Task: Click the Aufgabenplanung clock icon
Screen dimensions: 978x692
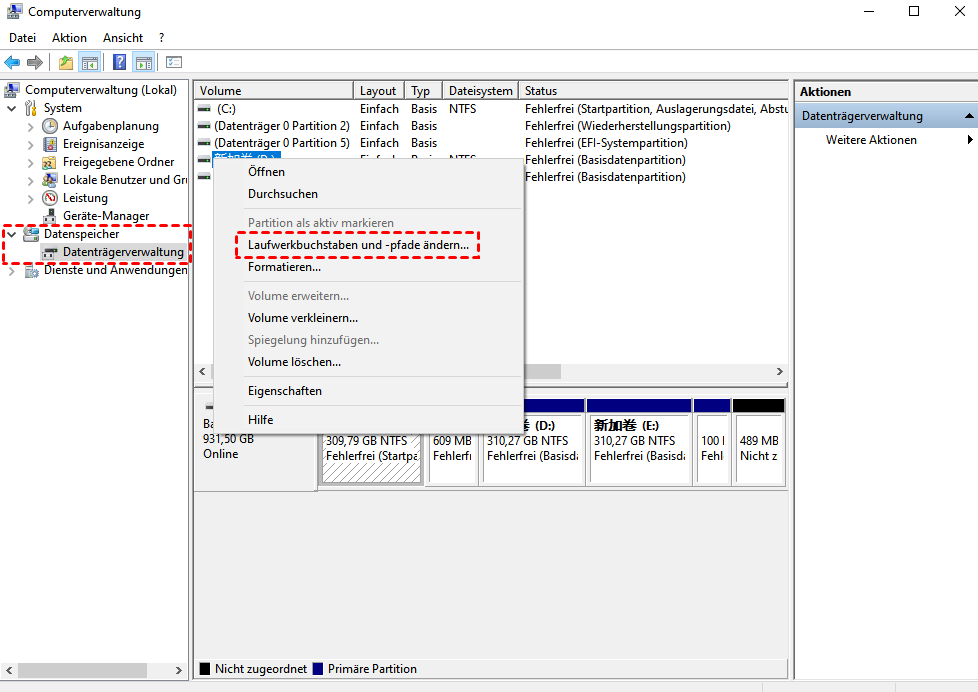Action: click(x=50, y=126)
